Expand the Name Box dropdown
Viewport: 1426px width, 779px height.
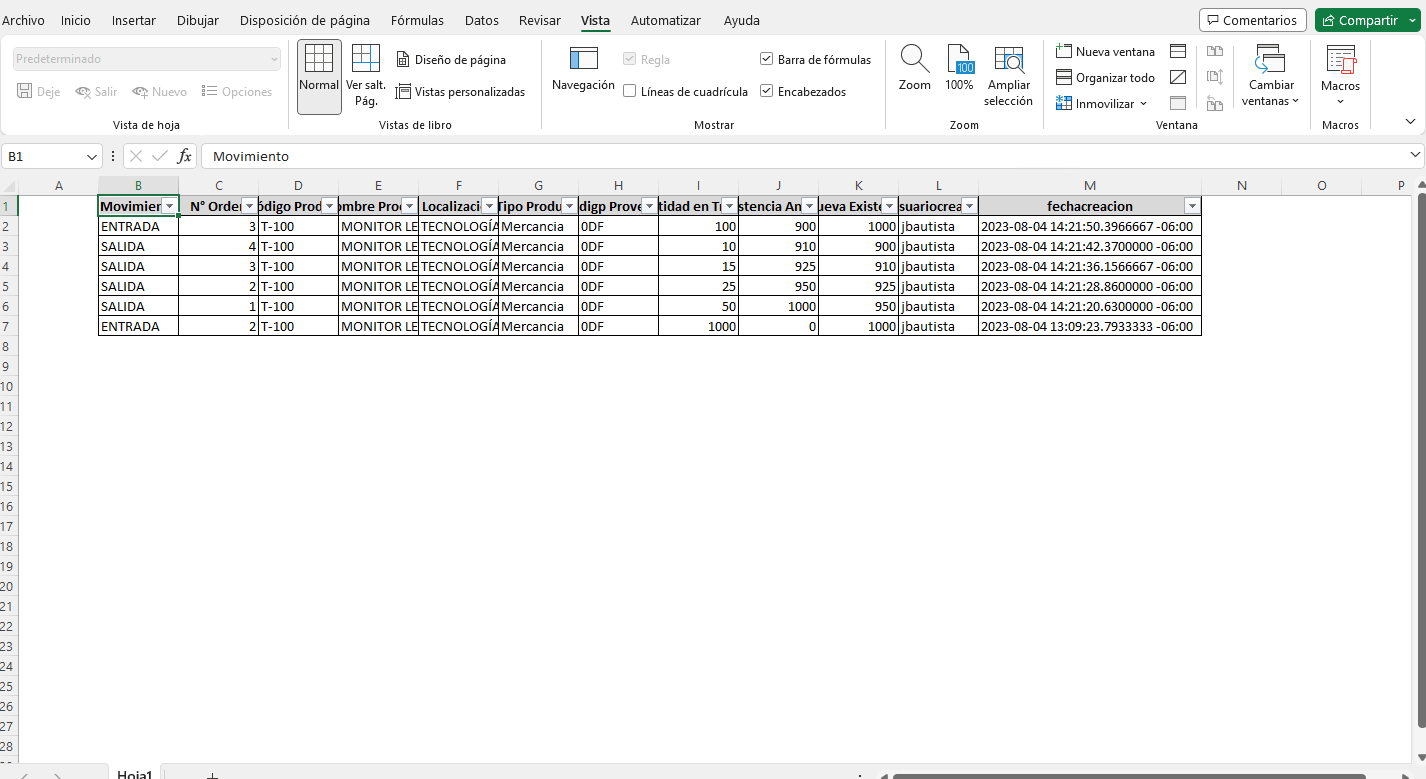pos(92,157)
